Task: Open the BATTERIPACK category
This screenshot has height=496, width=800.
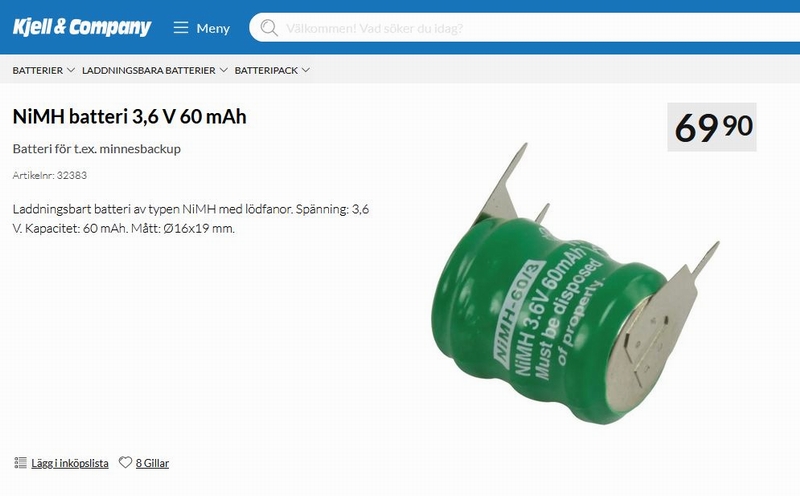Action: (266, 70)
